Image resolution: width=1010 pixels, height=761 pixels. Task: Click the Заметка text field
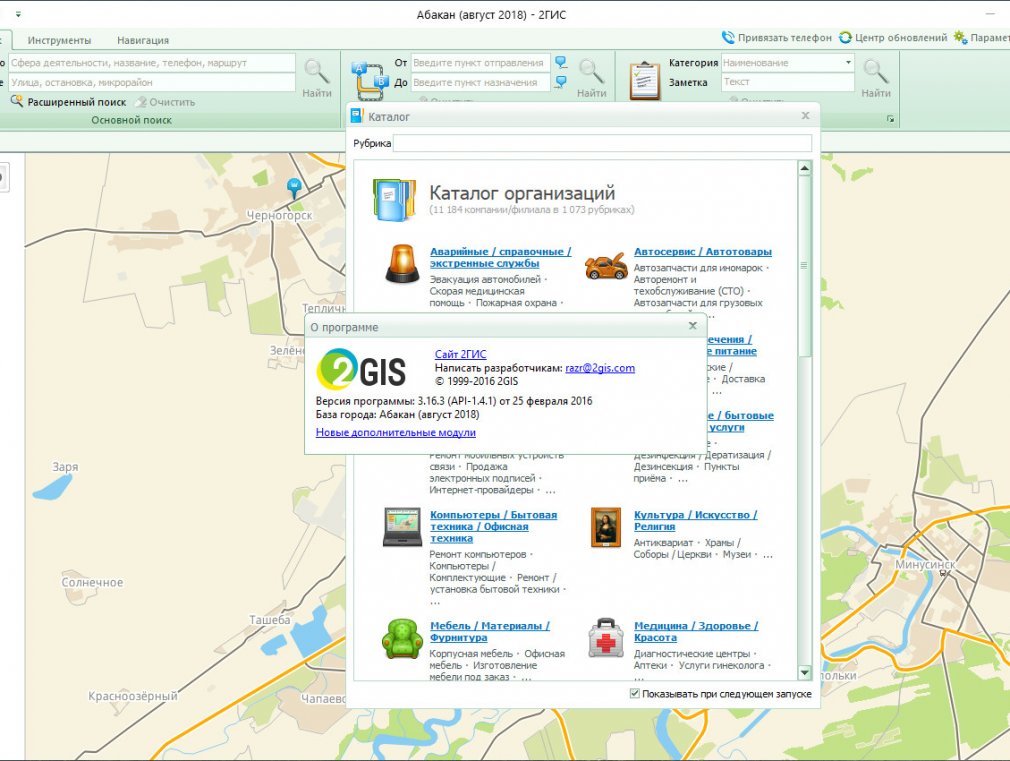(787, 82)
